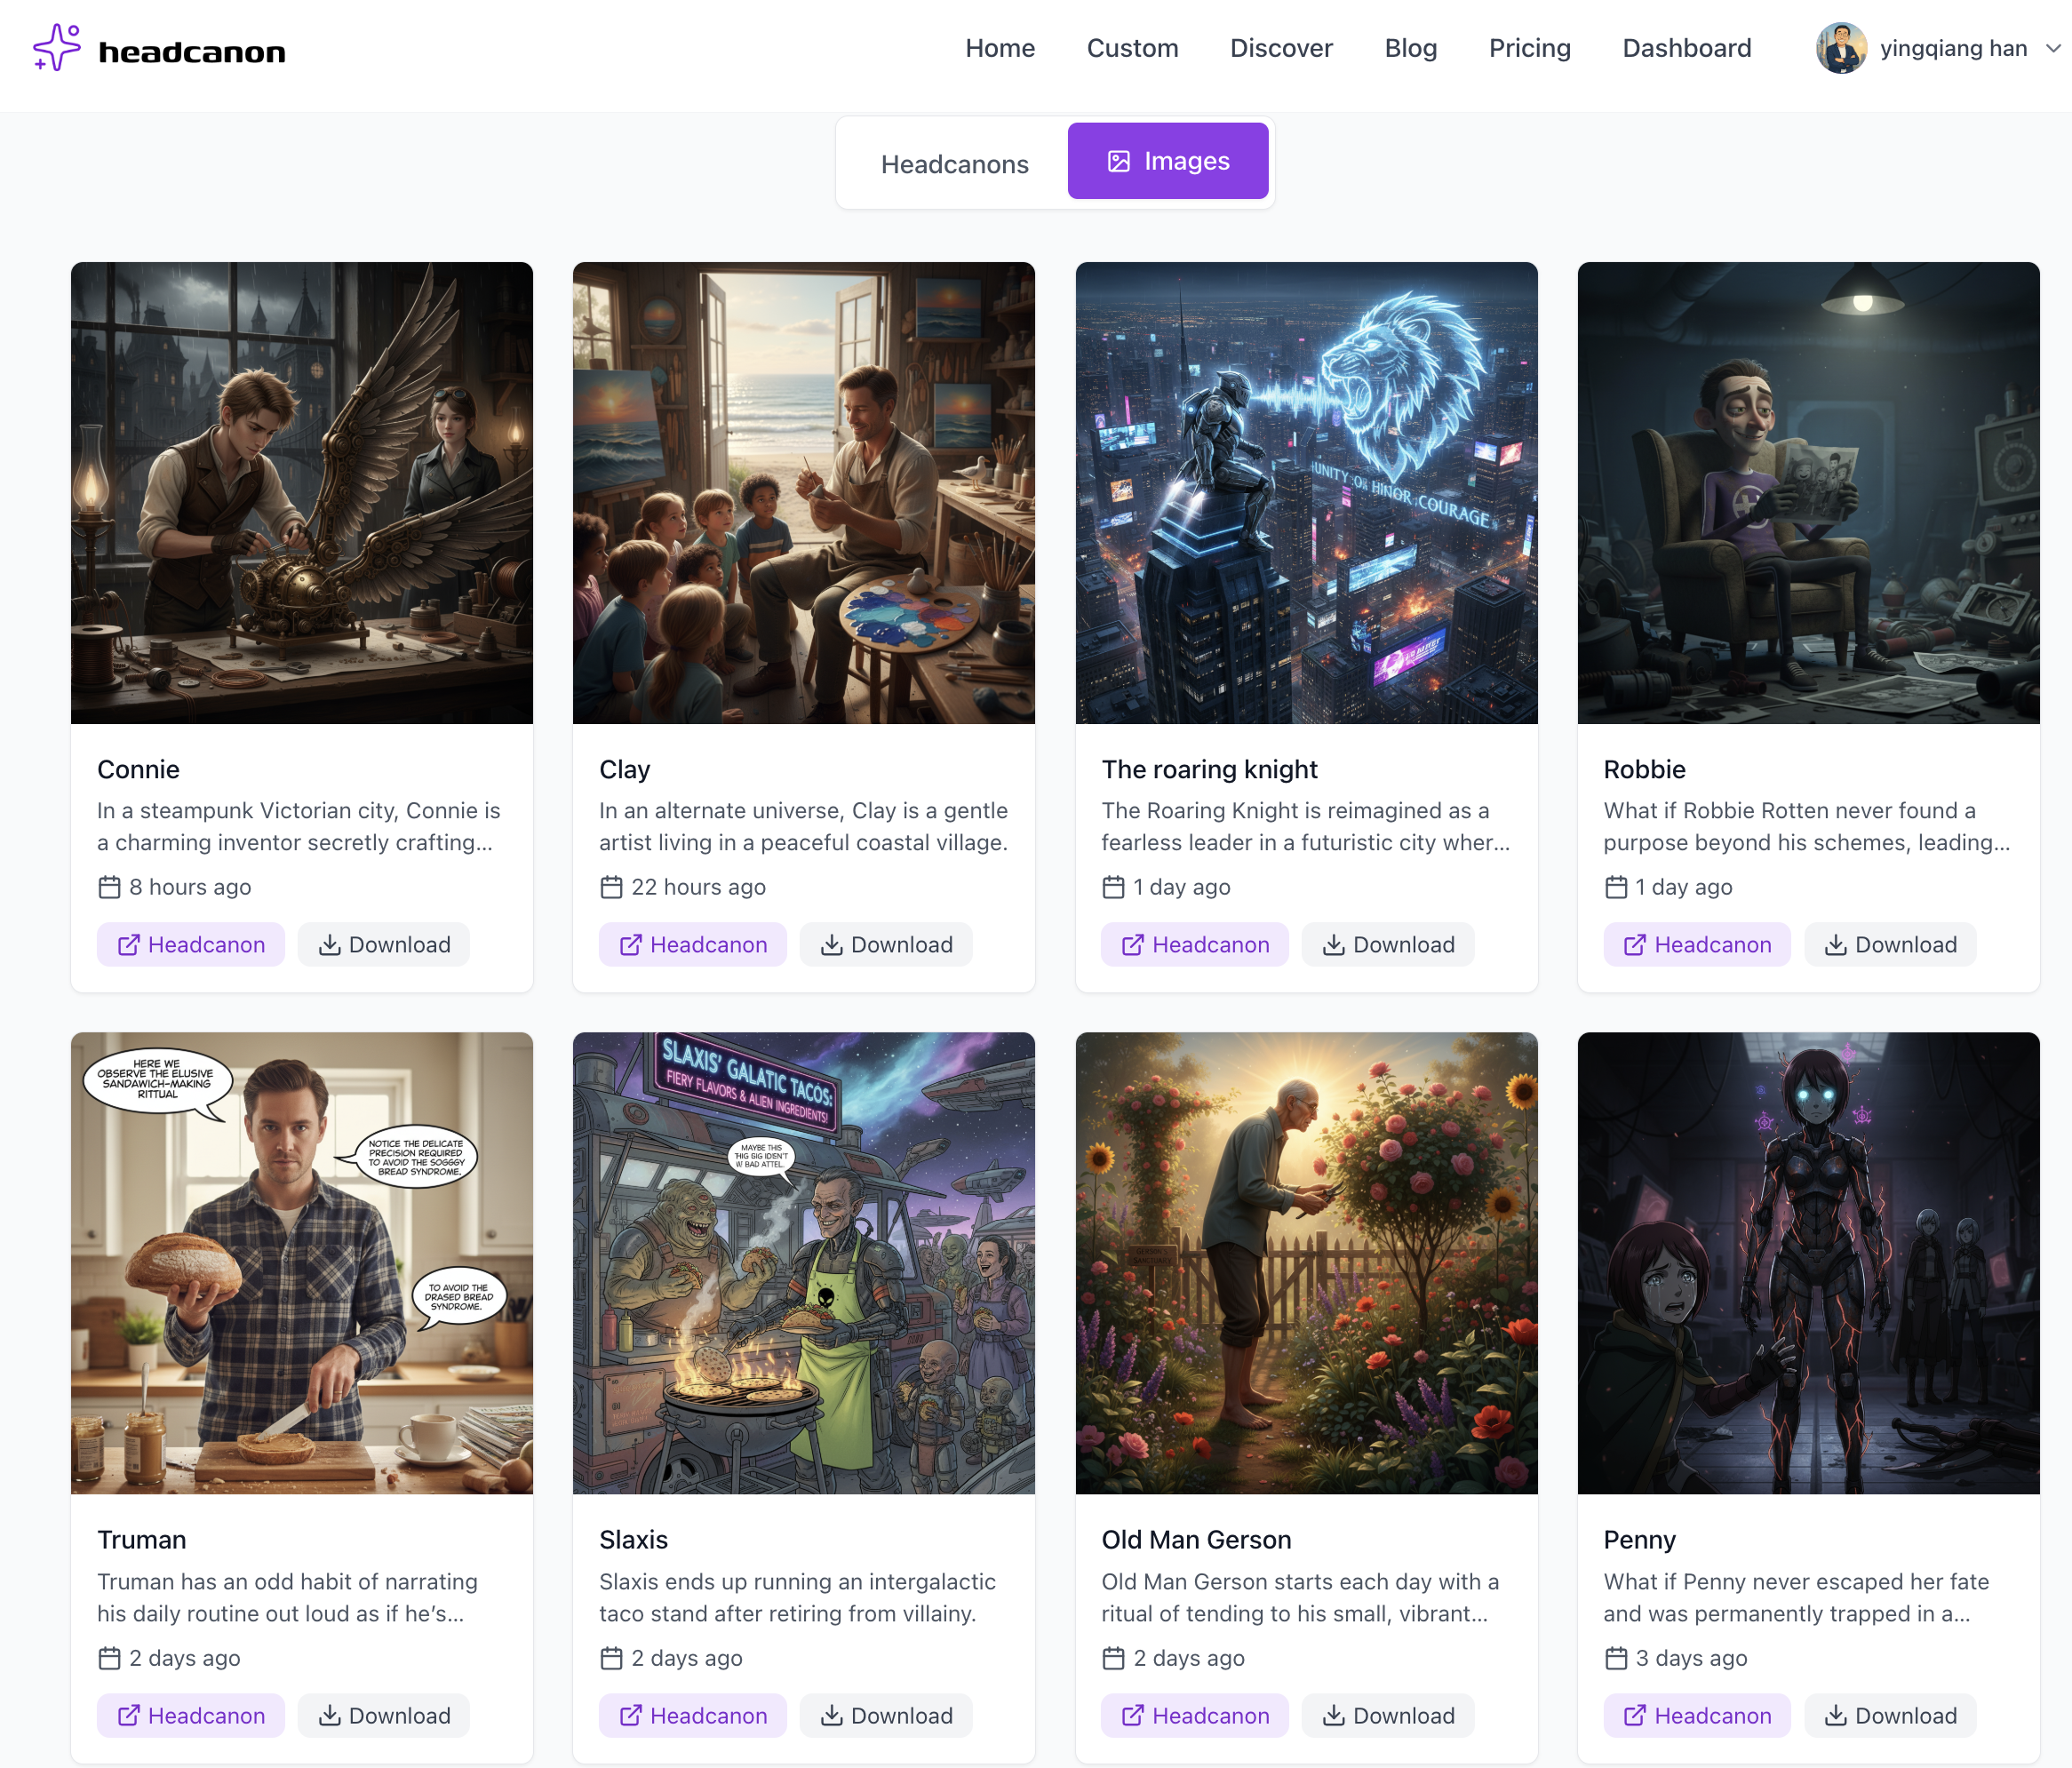Open Slaxis' Headcanon link
2072x1768 pixels.
click(x=692, y=1715)
